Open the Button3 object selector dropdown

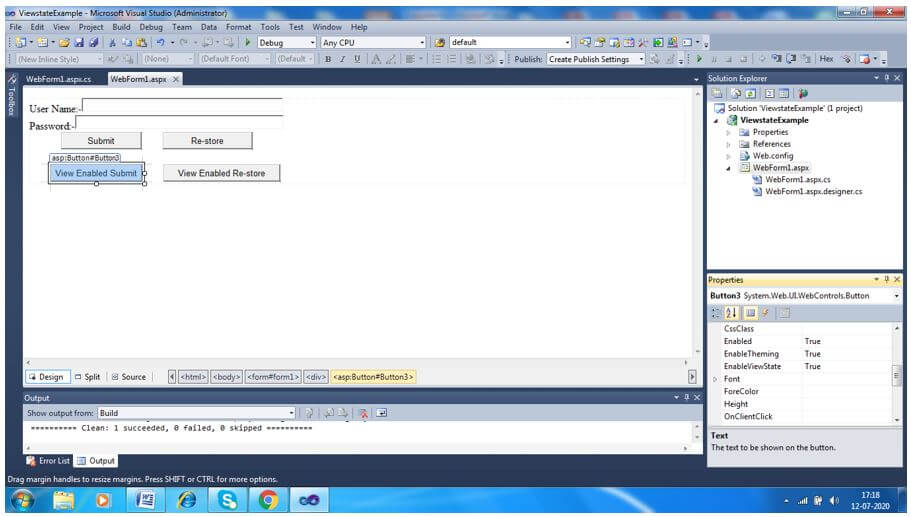tap(896, 296)
